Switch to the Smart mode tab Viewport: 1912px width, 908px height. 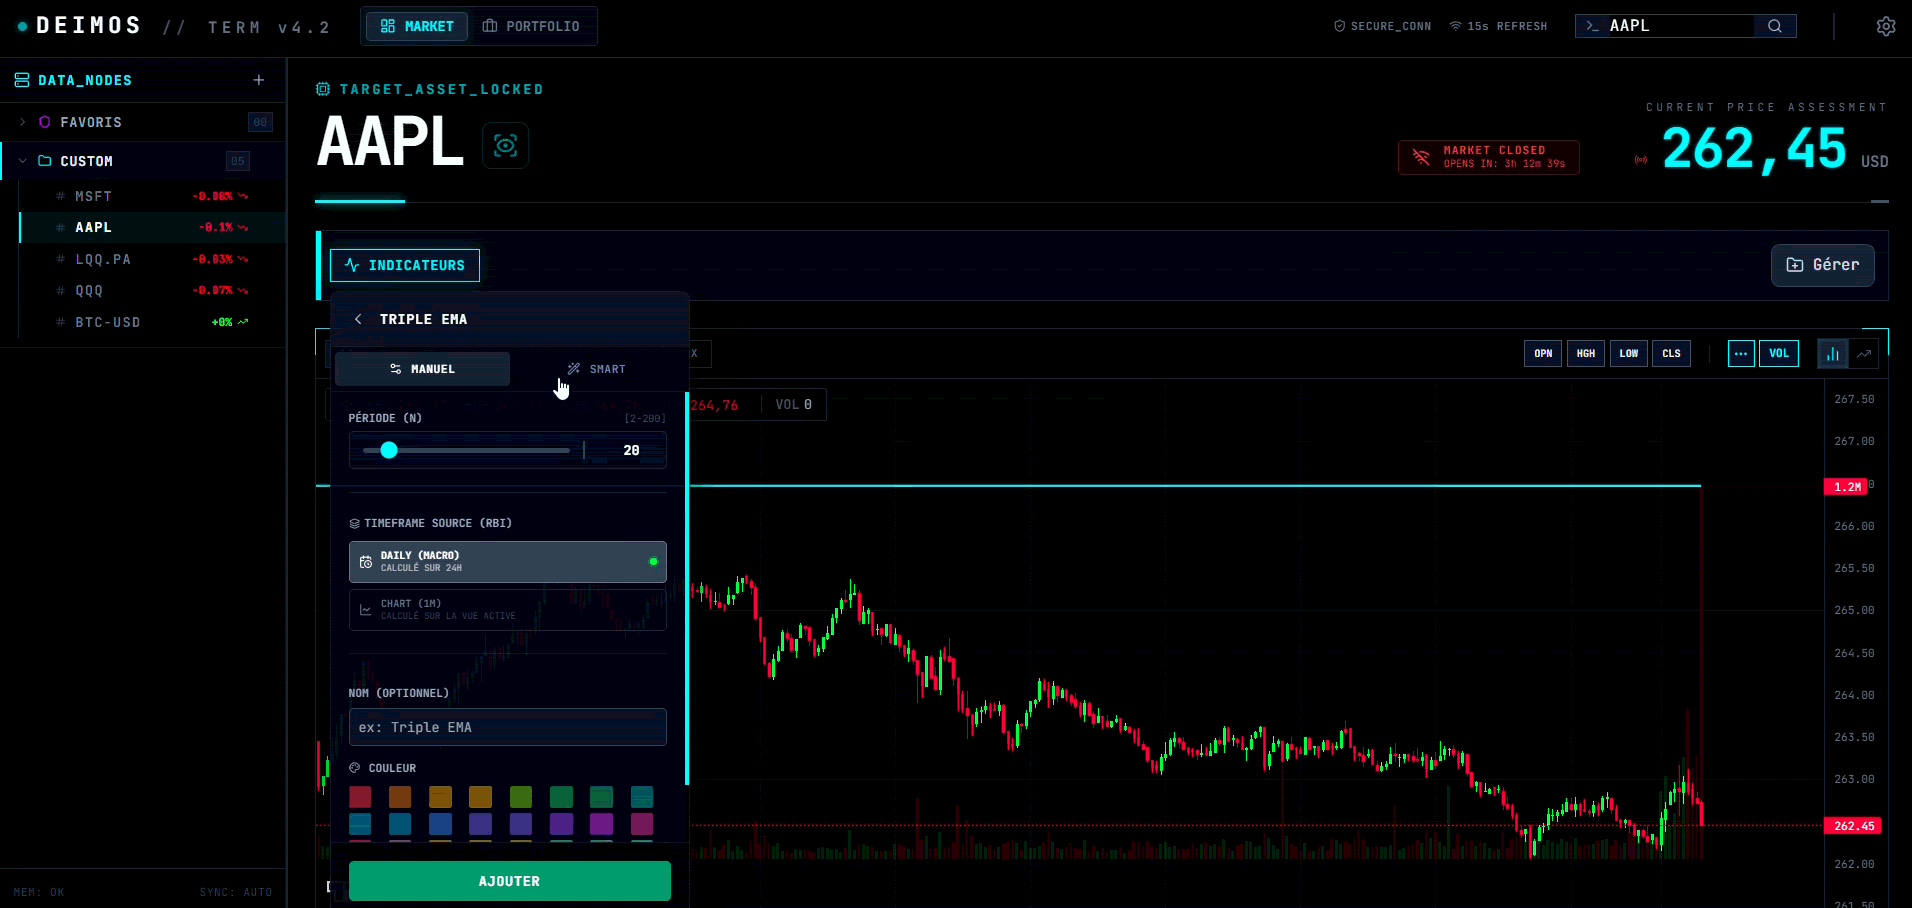(x=596, y=369)
